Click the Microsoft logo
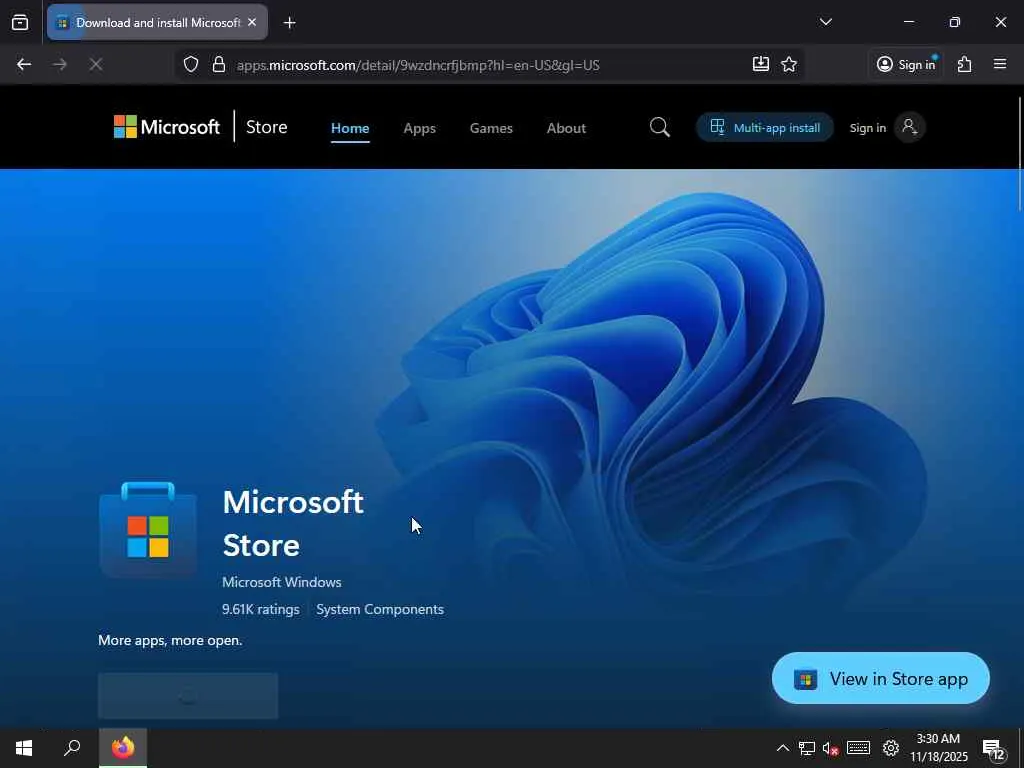Screen dimensions: 1024x768 (x=167, y=127)
